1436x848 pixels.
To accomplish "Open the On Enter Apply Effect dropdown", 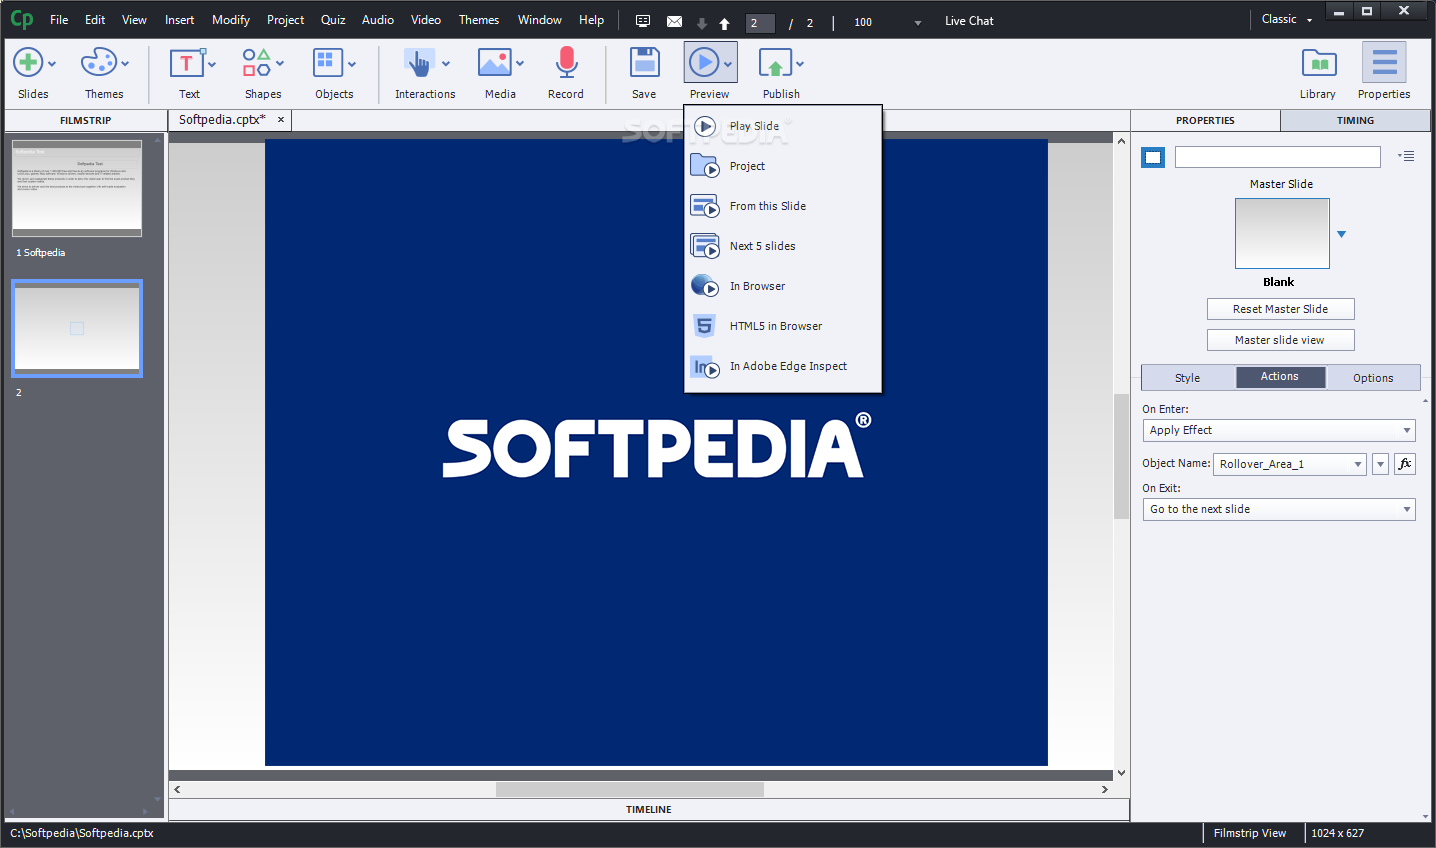I will pos(1279,430).
